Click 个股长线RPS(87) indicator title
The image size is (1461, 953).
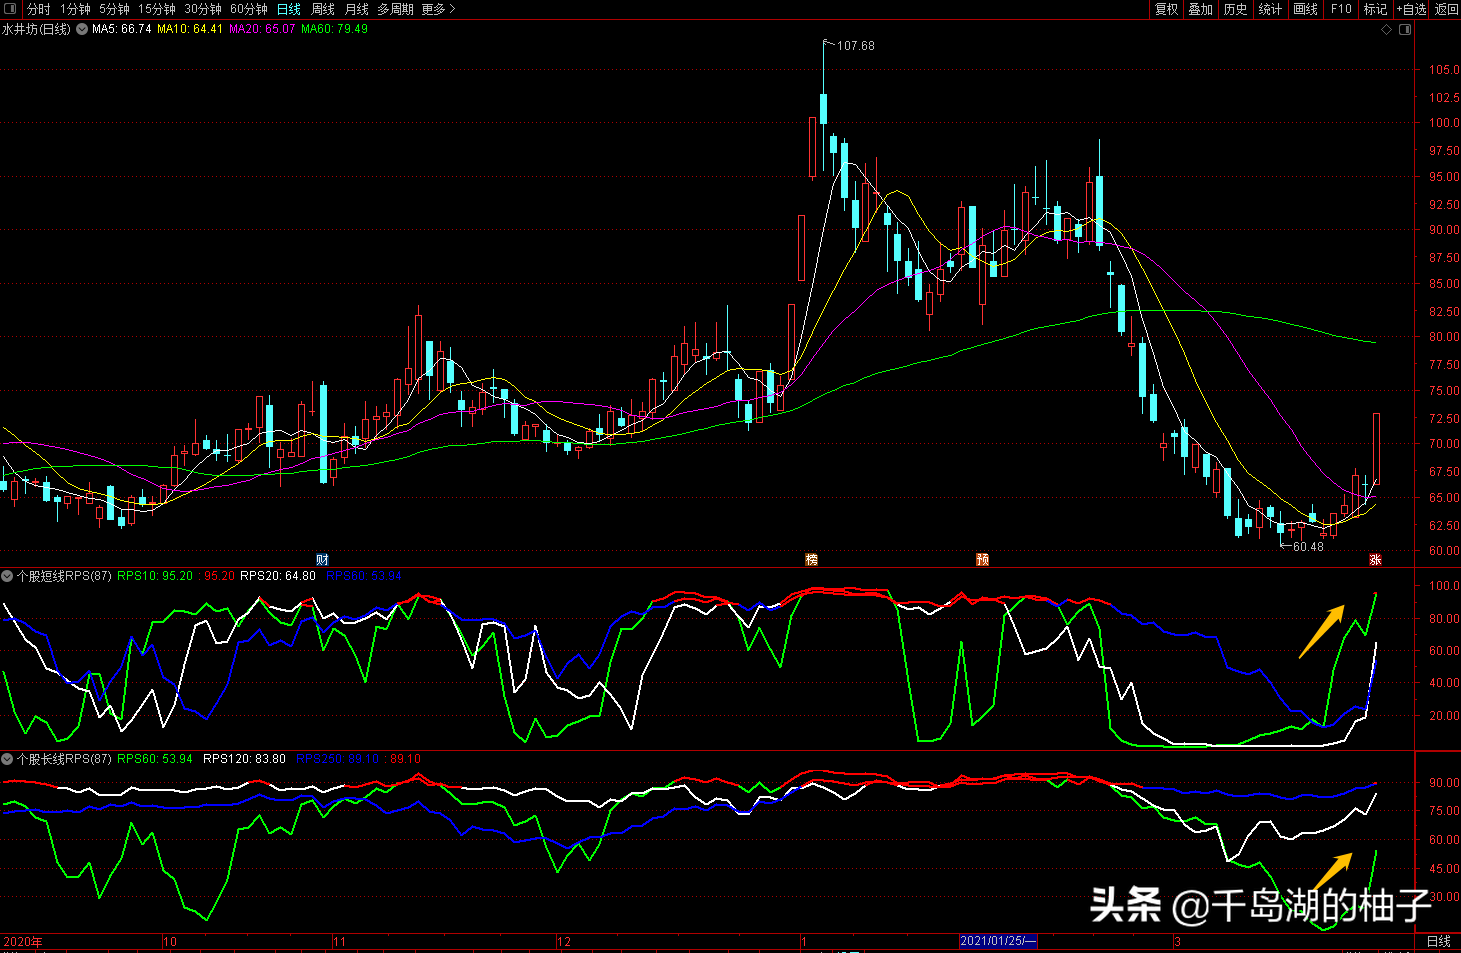64,759
